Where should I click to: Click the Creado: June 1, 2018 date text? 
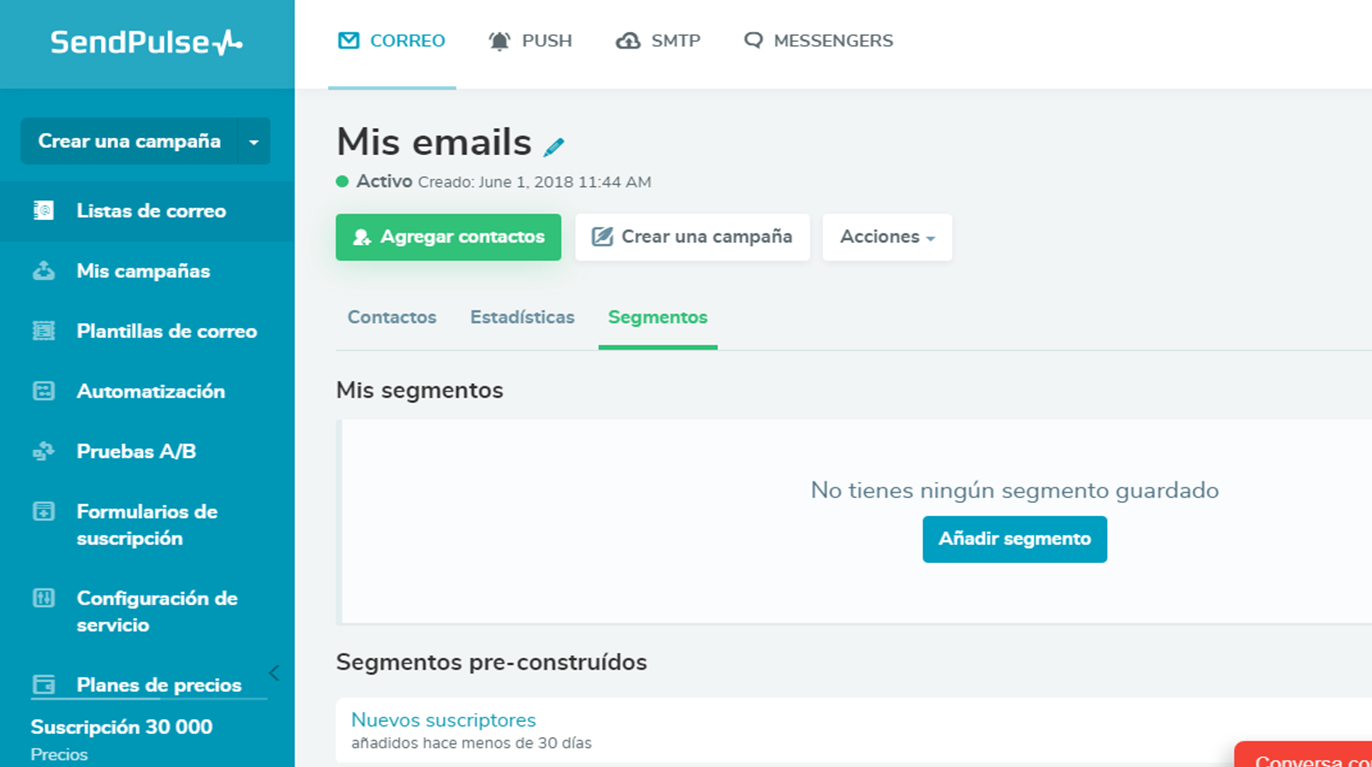click(x=535, y=182)
